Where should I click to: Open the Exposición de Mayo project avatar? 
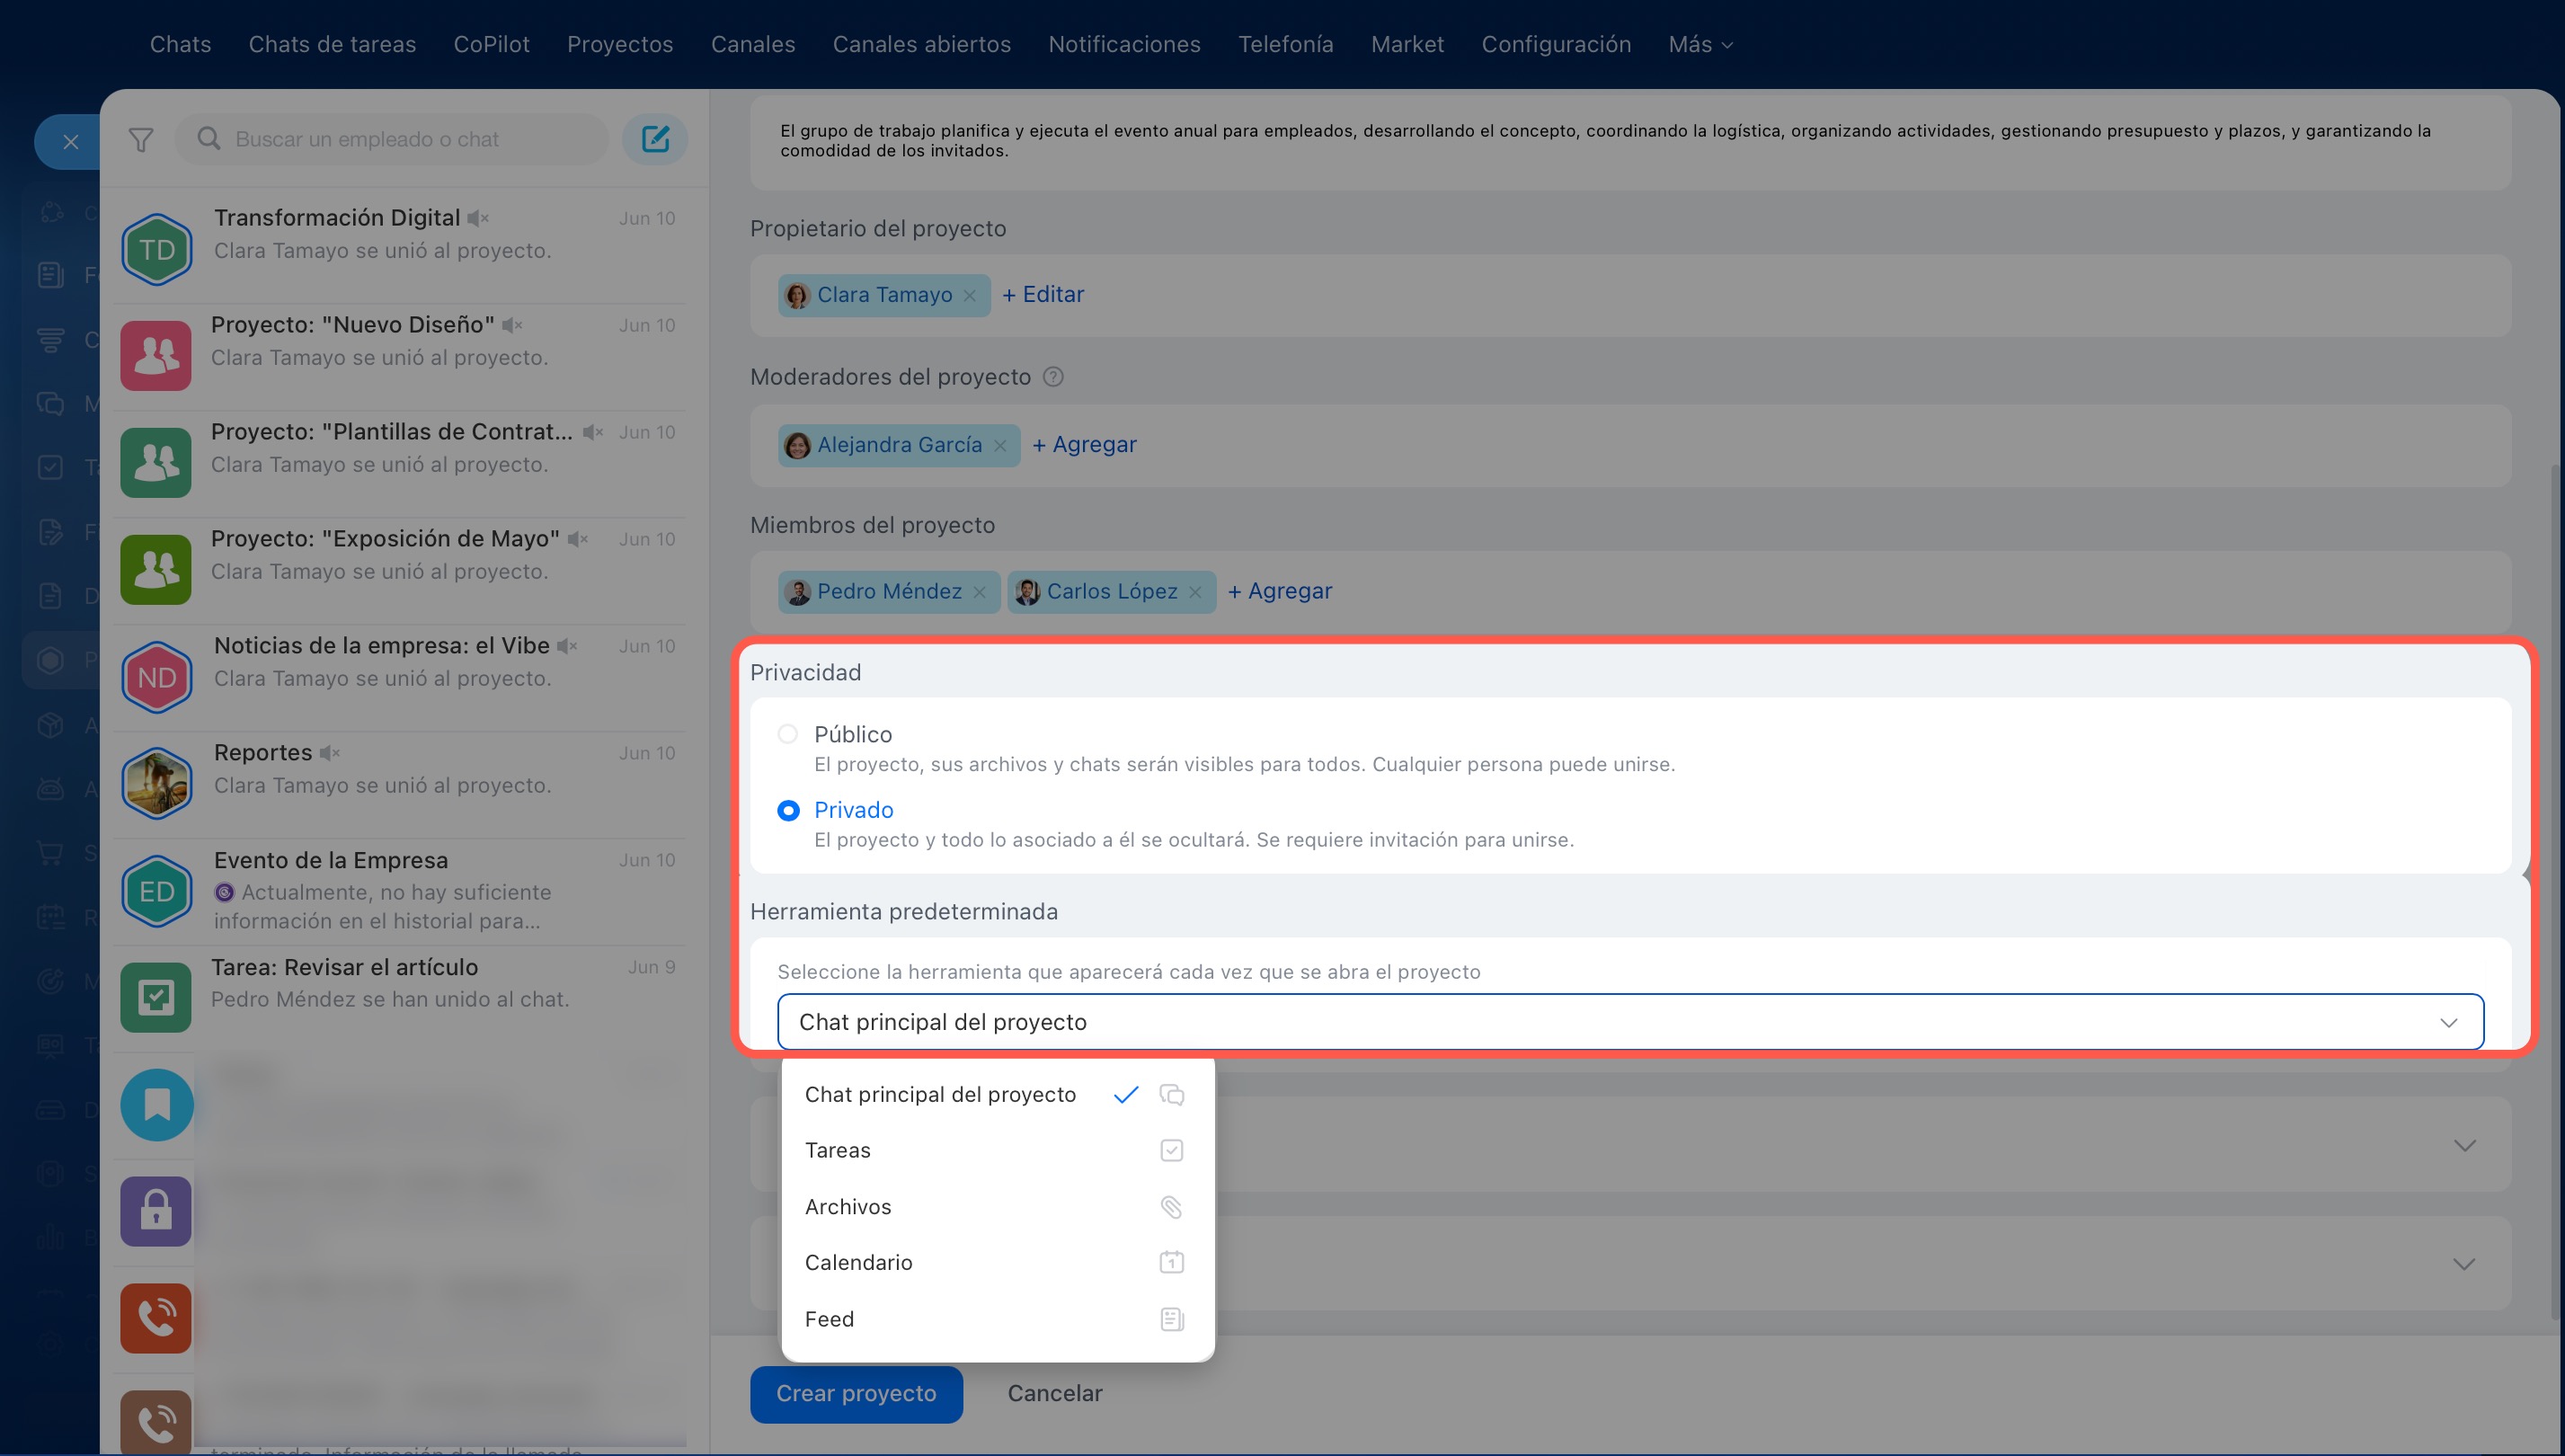pos(156,569)
